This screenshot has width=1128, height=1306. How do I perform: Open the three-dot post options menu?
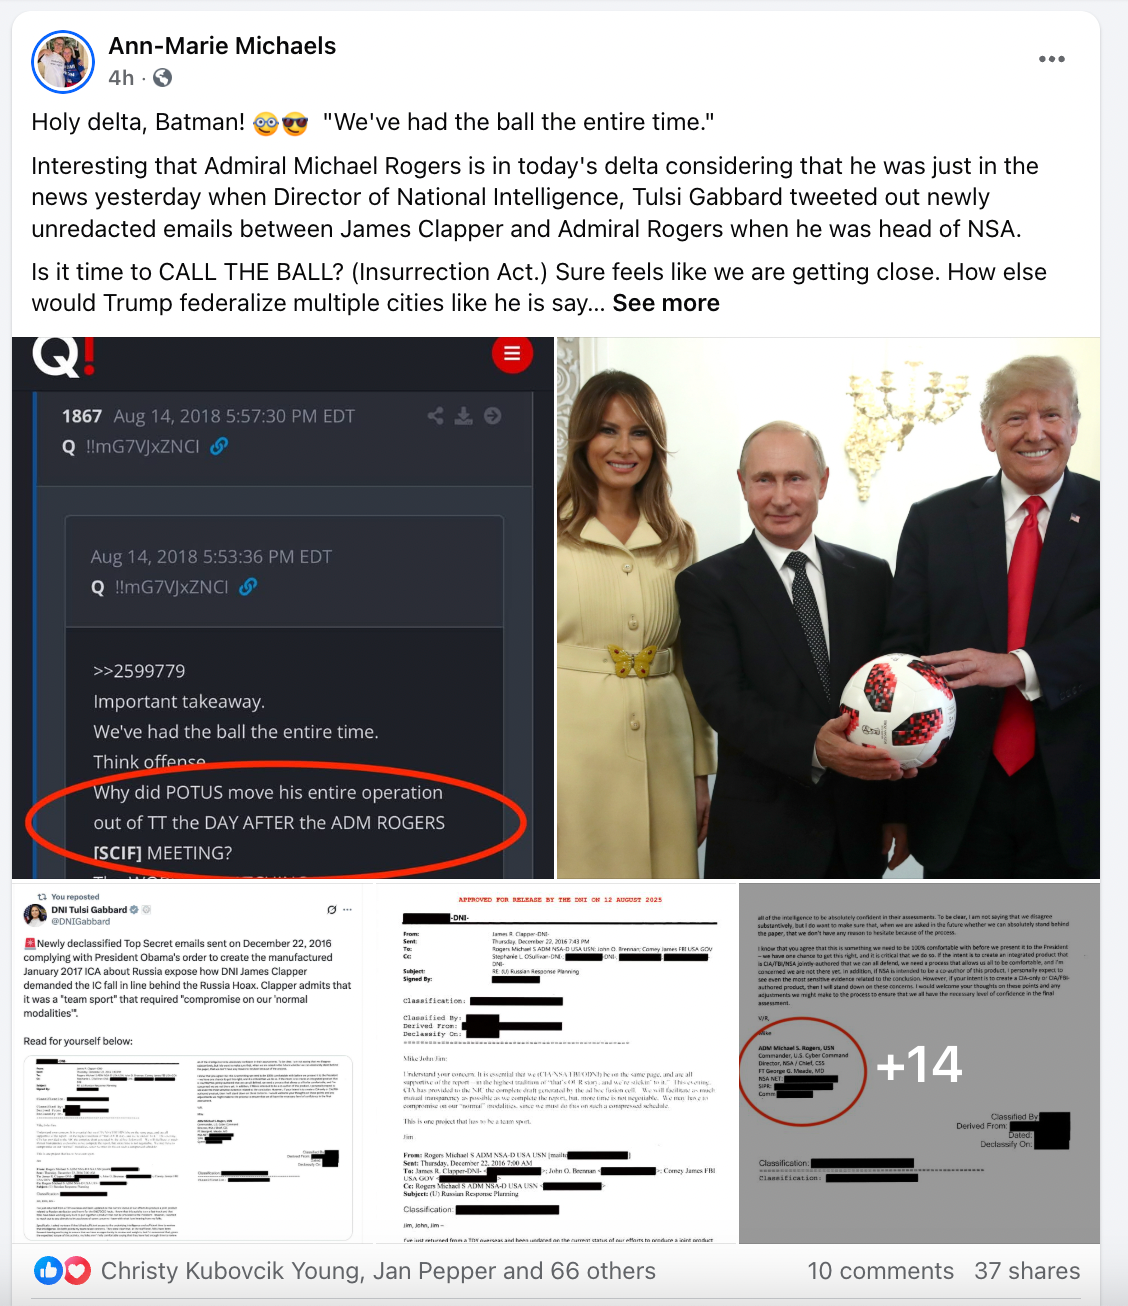(x=1051, y=59)
